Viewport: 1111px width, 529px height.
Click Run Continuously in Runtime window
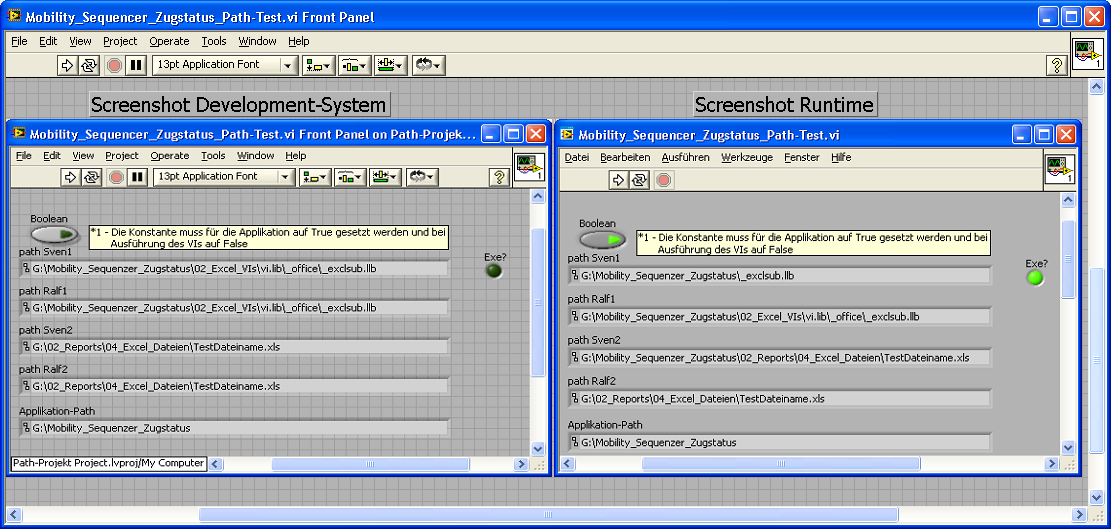tap(639, 180)
